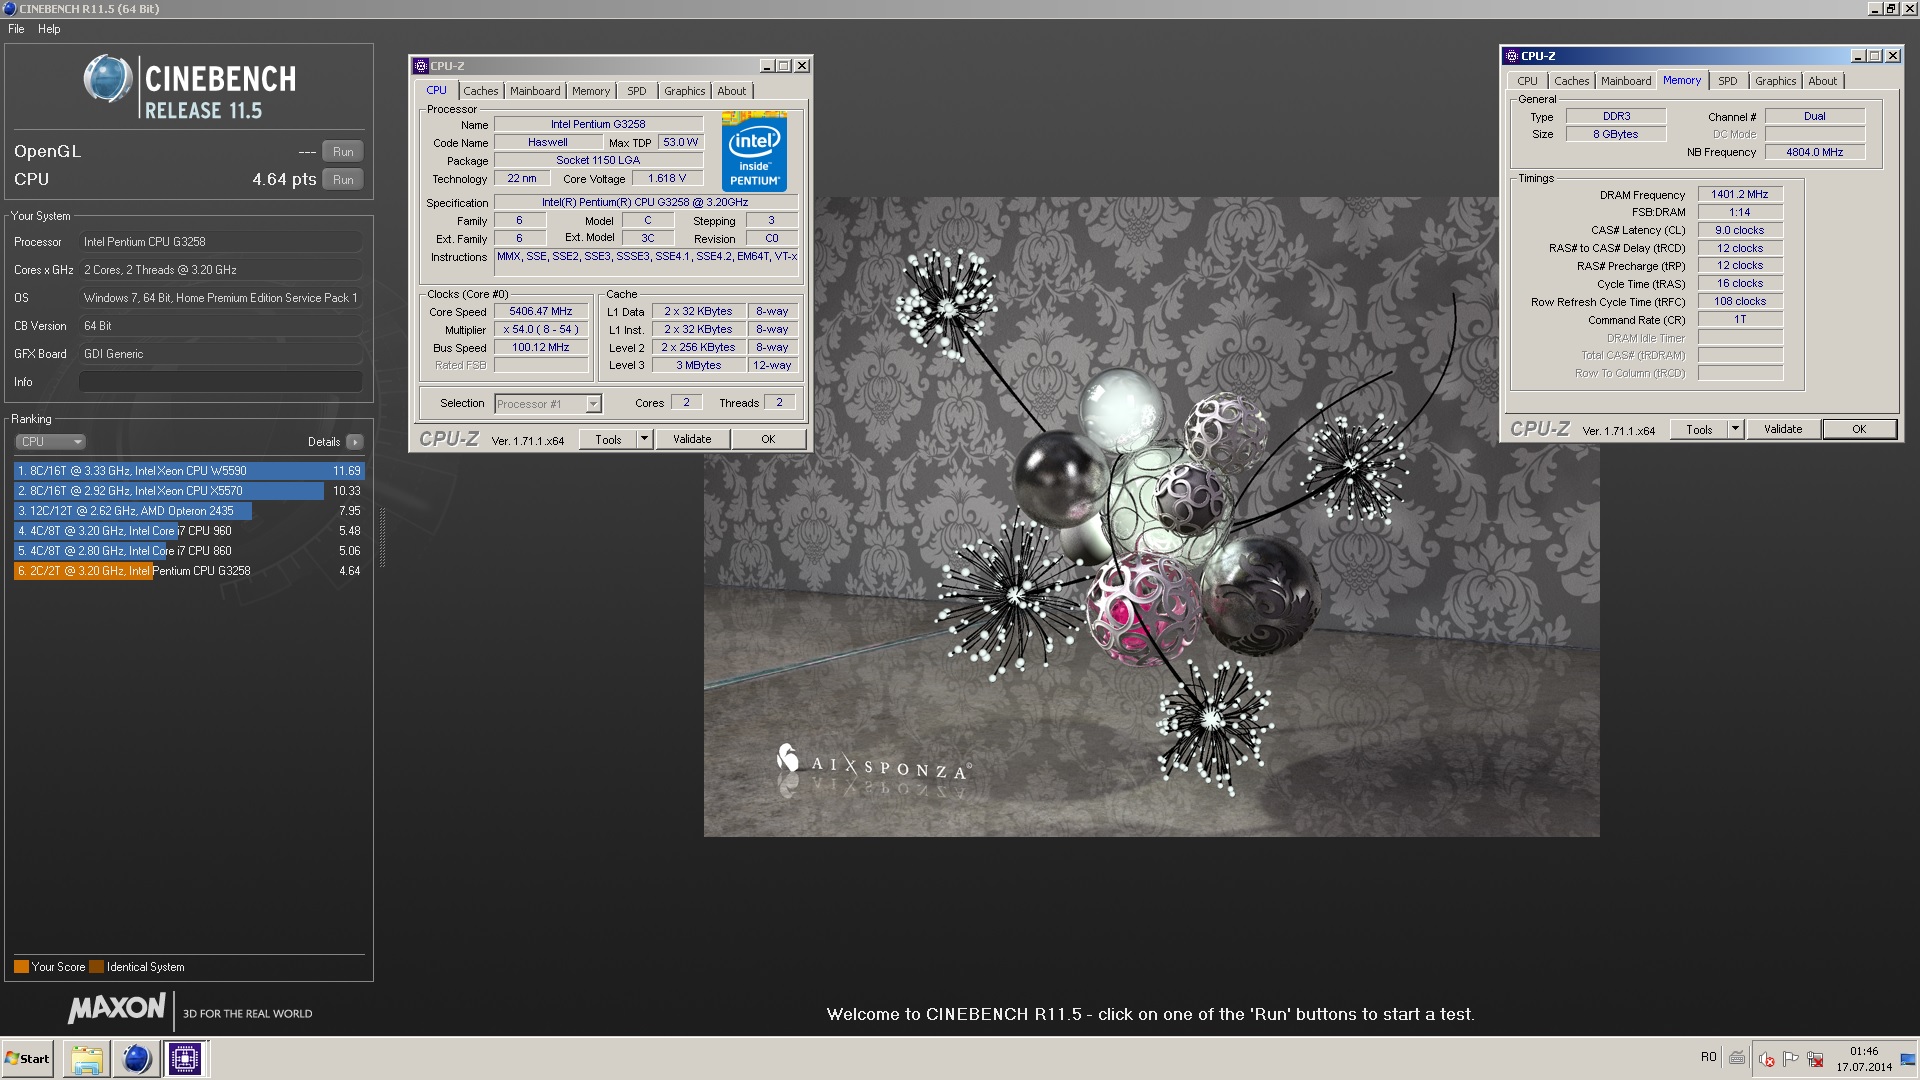The image size is (1920, 1080).
Task: Click the Core Voltage value 1.618 V
Action: tap(667, 179)
